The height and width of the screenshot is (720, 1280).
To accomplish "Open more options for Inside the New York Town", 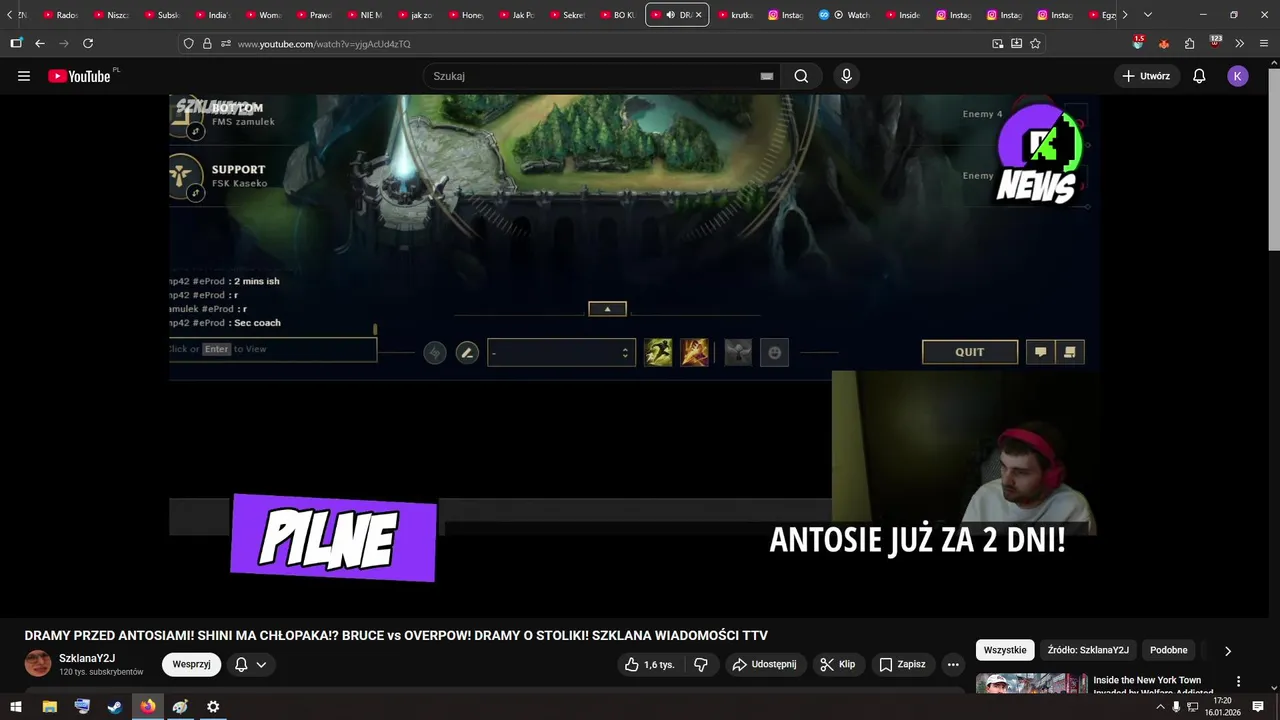I will coord(1238,681).
